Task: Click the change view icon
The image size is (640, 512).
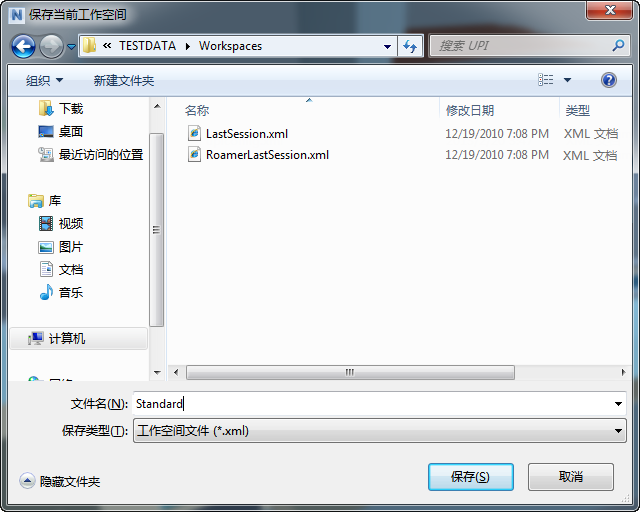Action: coord(546,80)
